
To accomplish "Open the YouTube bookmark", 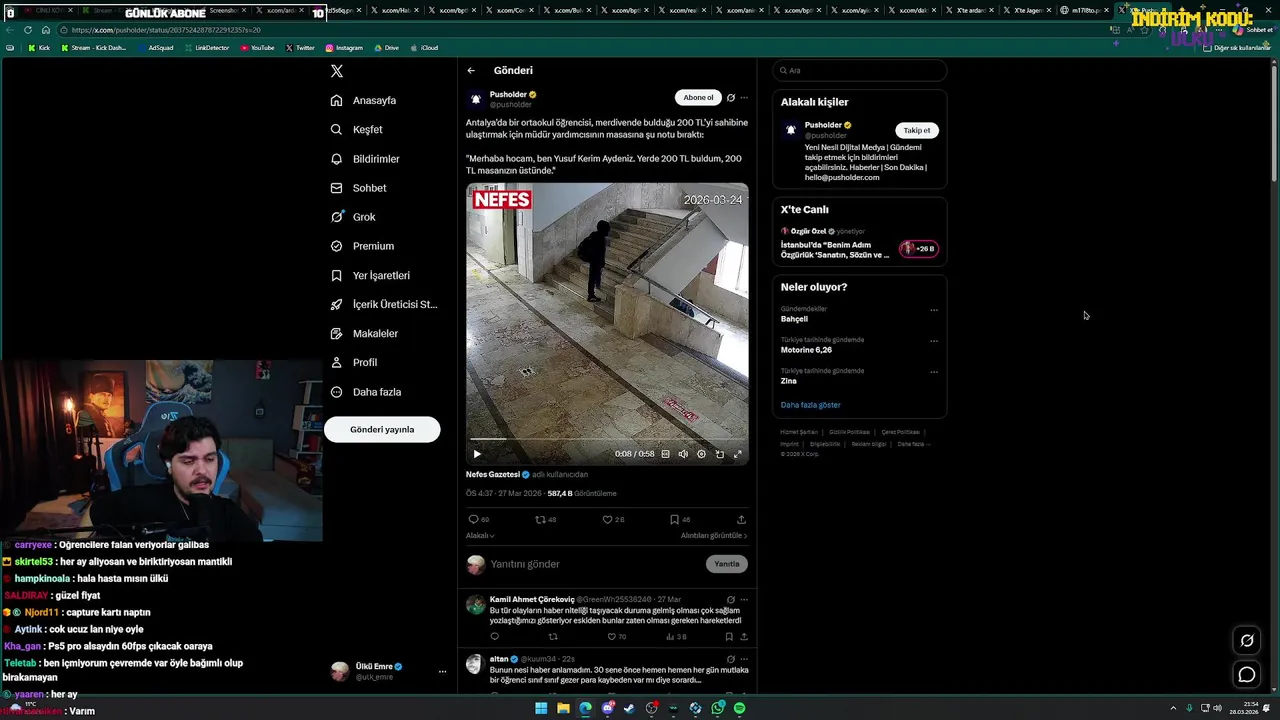I will [257, 48].
